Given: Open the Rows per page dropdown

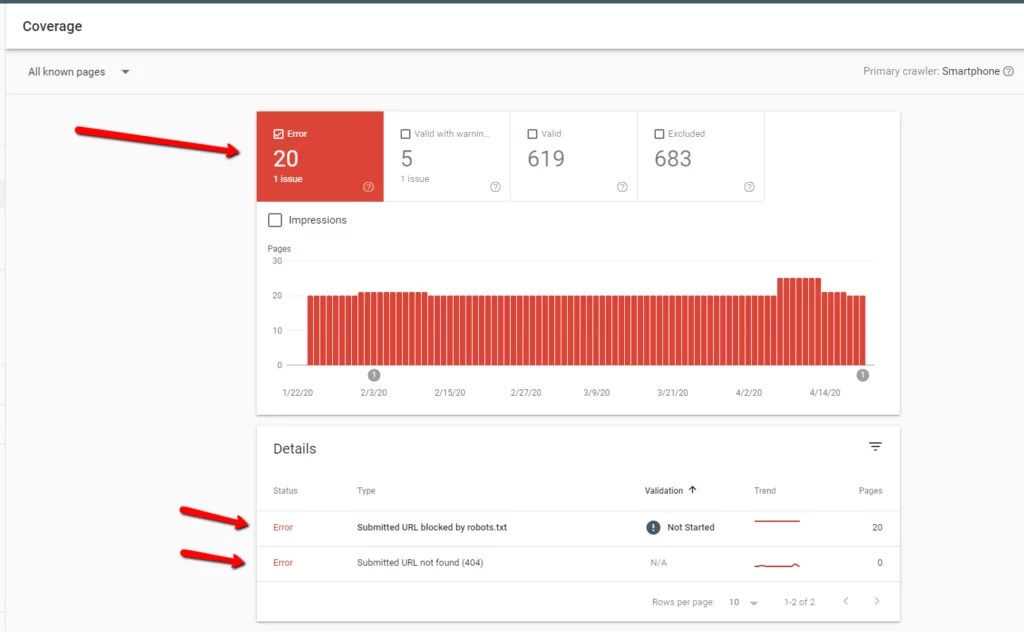Looking at the screenshot, I should pyautogui.click(x=744, y=603).
